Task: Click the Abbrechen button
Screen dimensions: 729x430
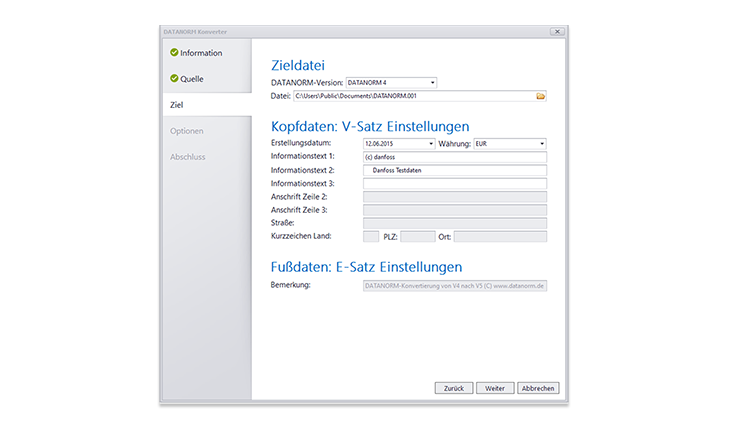Action: tap(538, 388)
